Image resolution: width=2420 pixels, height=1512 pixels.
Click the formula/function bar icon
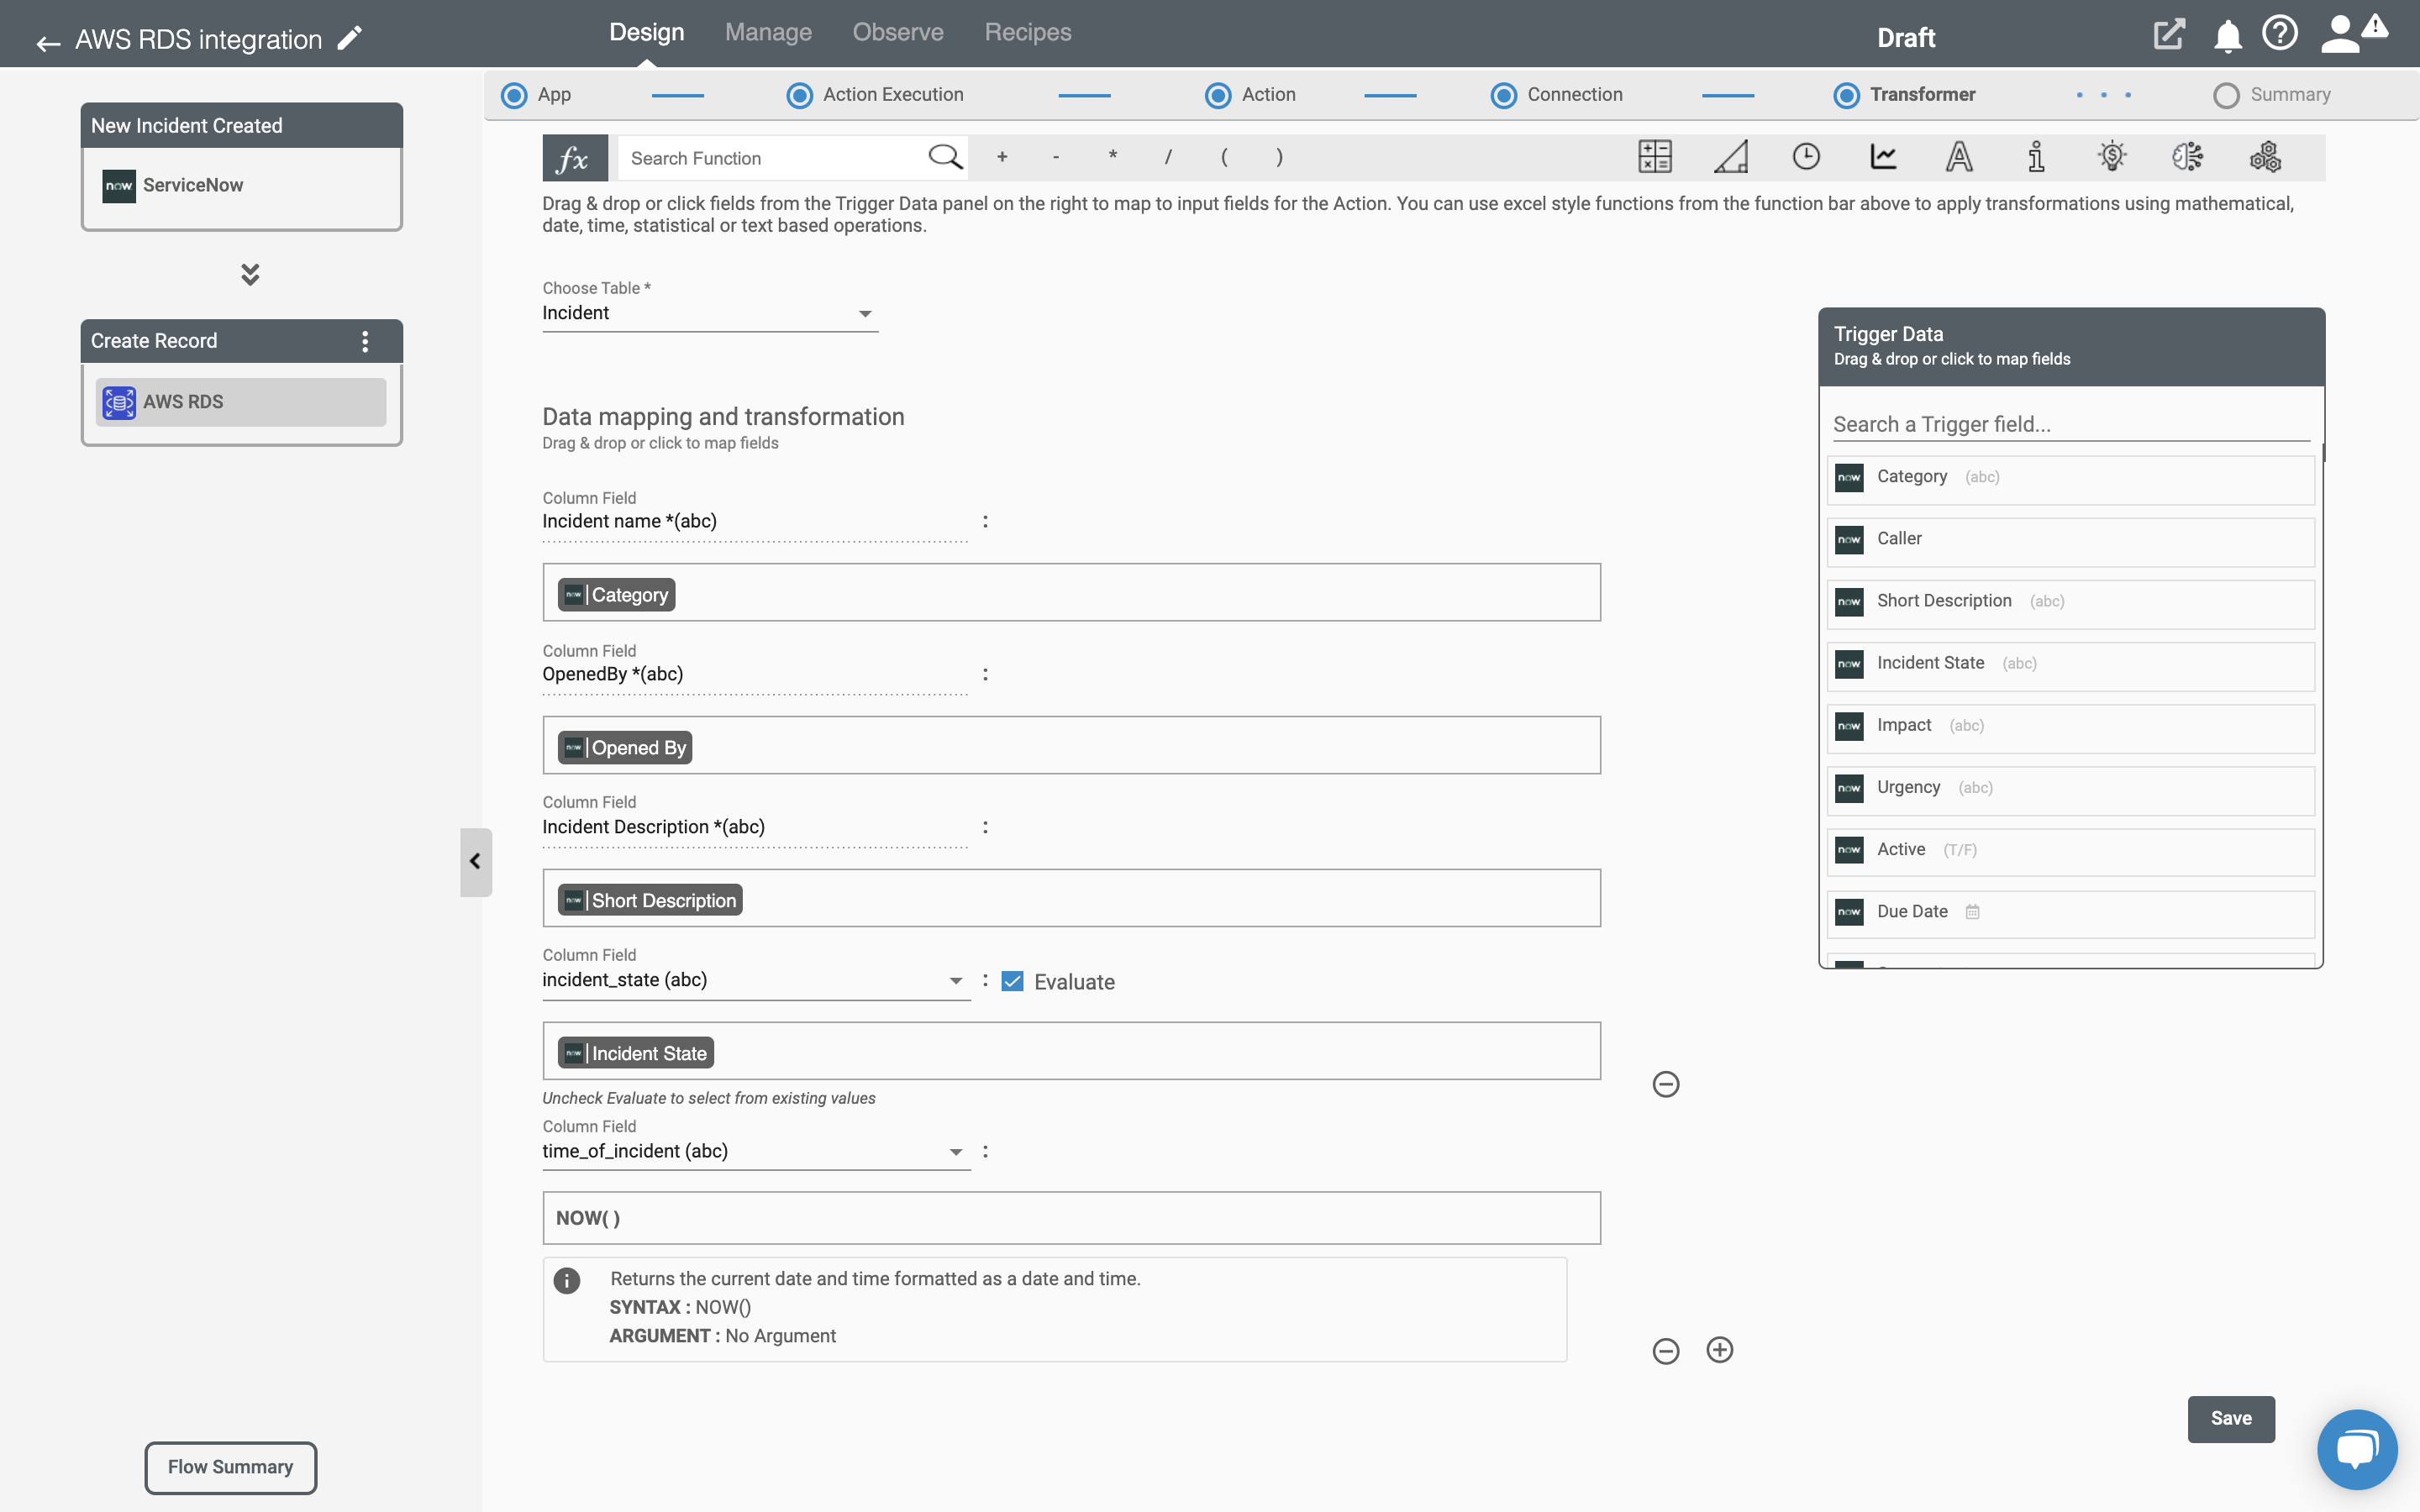(571, 157)
